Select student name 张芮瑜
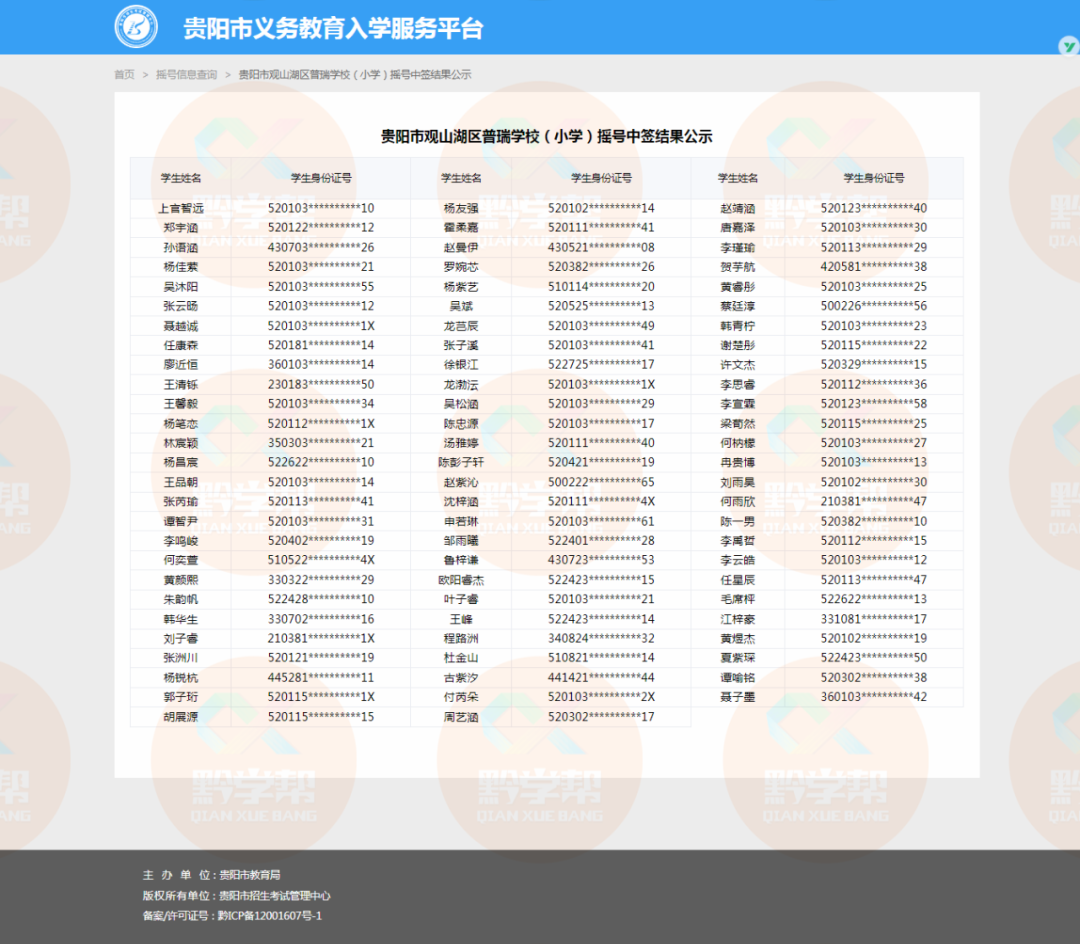This screenshot has width=1080, height=944. [x=181, y=501]
